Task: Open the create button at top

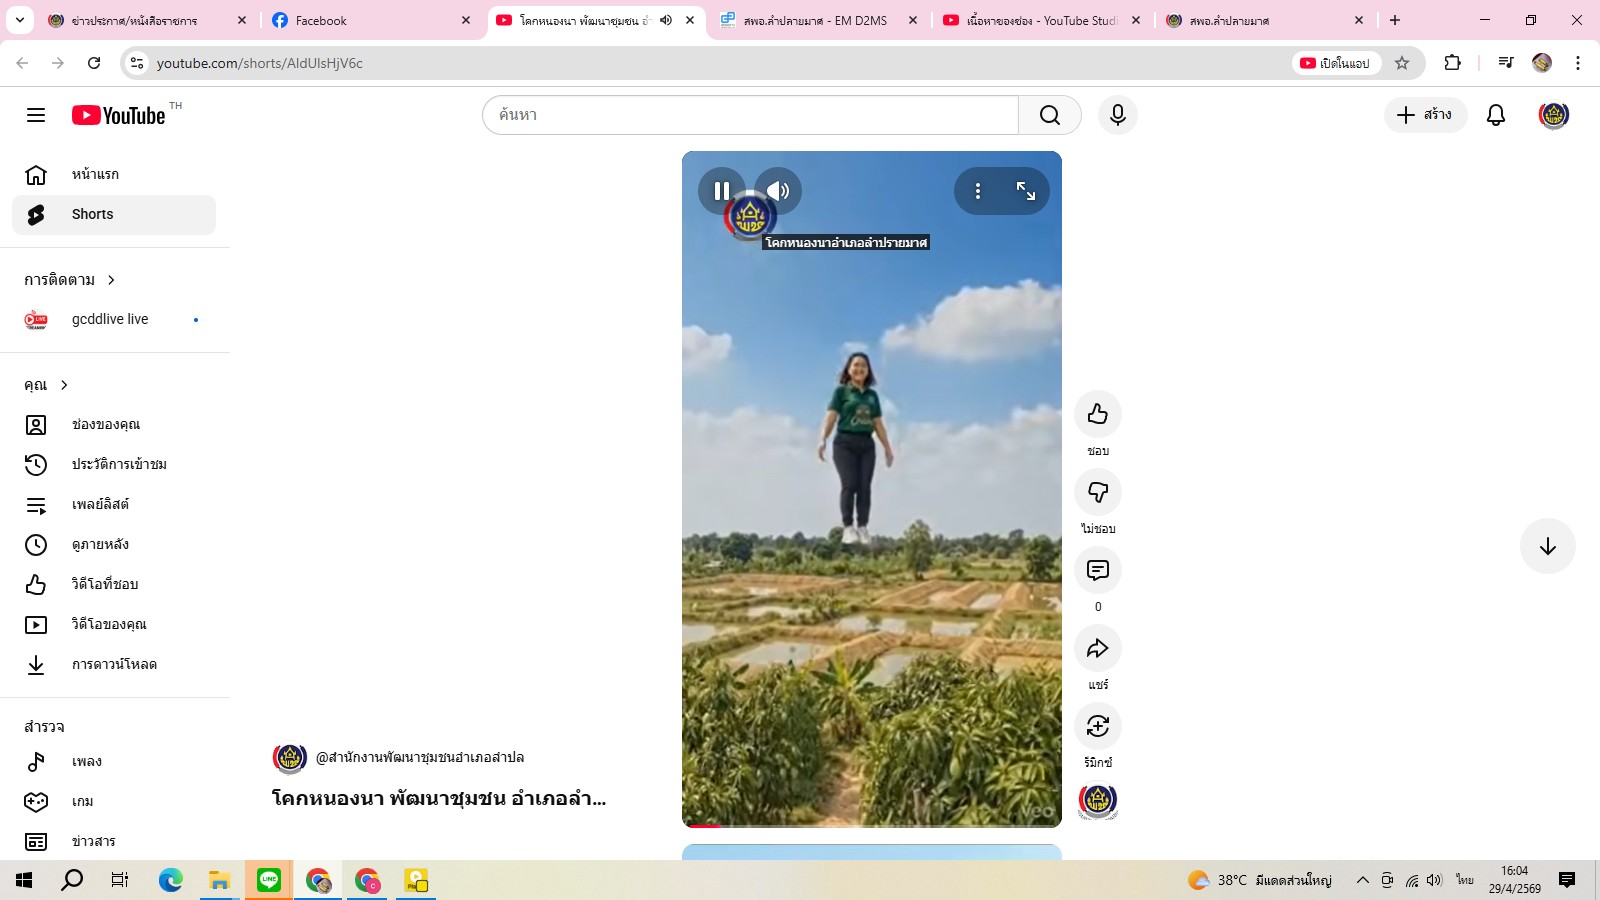Action: point(1424,115)
